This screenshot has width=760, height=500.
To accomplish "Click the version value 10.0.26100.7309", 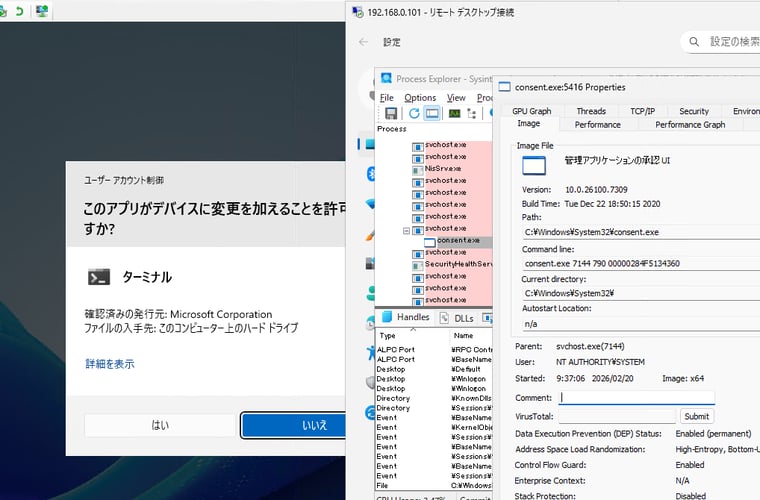I will tap(596, 189).
